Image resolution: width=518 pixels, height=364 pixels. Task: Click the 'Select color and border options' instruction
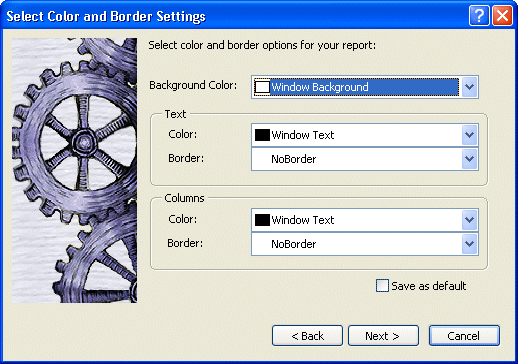[x=262, y=45]
